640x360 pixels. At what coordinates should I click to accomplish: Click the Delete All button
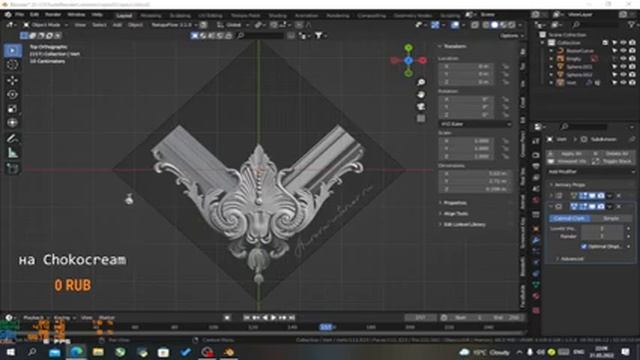pyautogui.click(x=613, y=154)
